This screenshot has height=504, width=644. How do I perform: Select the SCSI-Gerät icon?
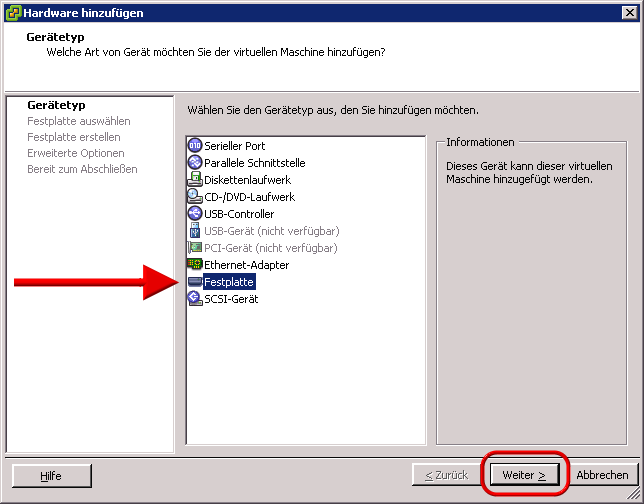coord(195,299)
